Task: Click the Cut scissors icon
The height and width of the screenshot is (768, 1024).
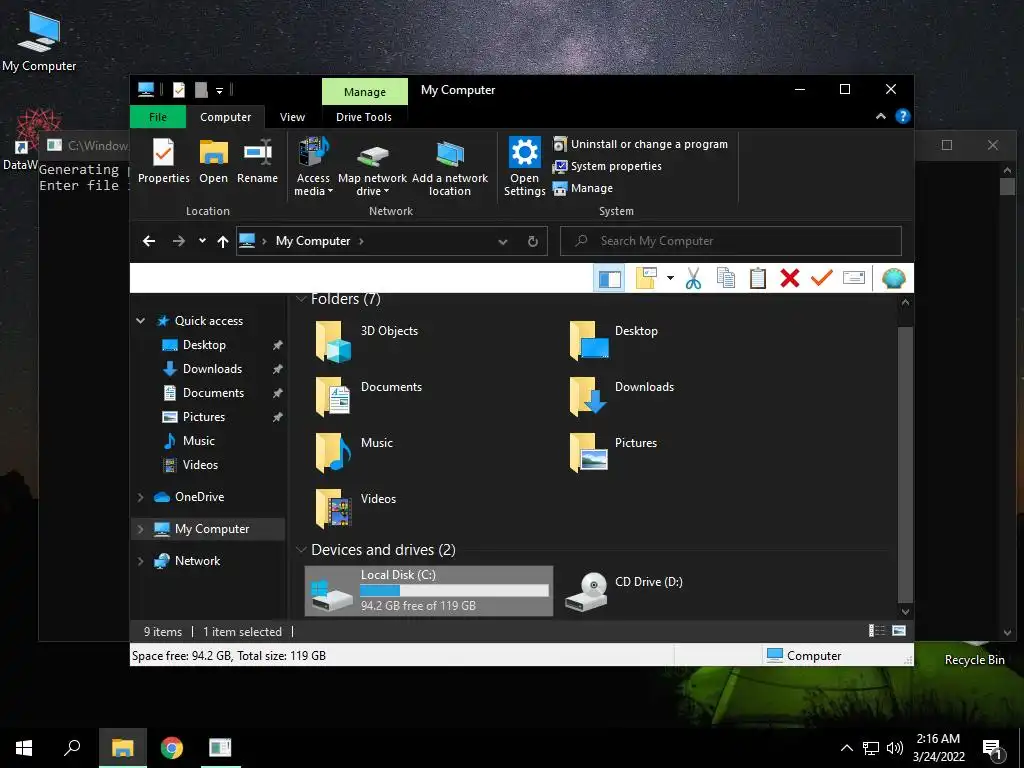Action: tap(694, 278)
